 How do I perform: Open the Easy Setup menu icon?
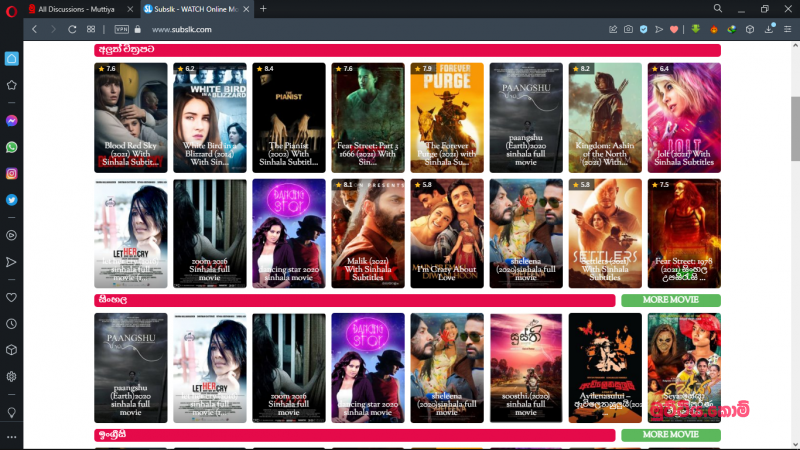[788, 30]
